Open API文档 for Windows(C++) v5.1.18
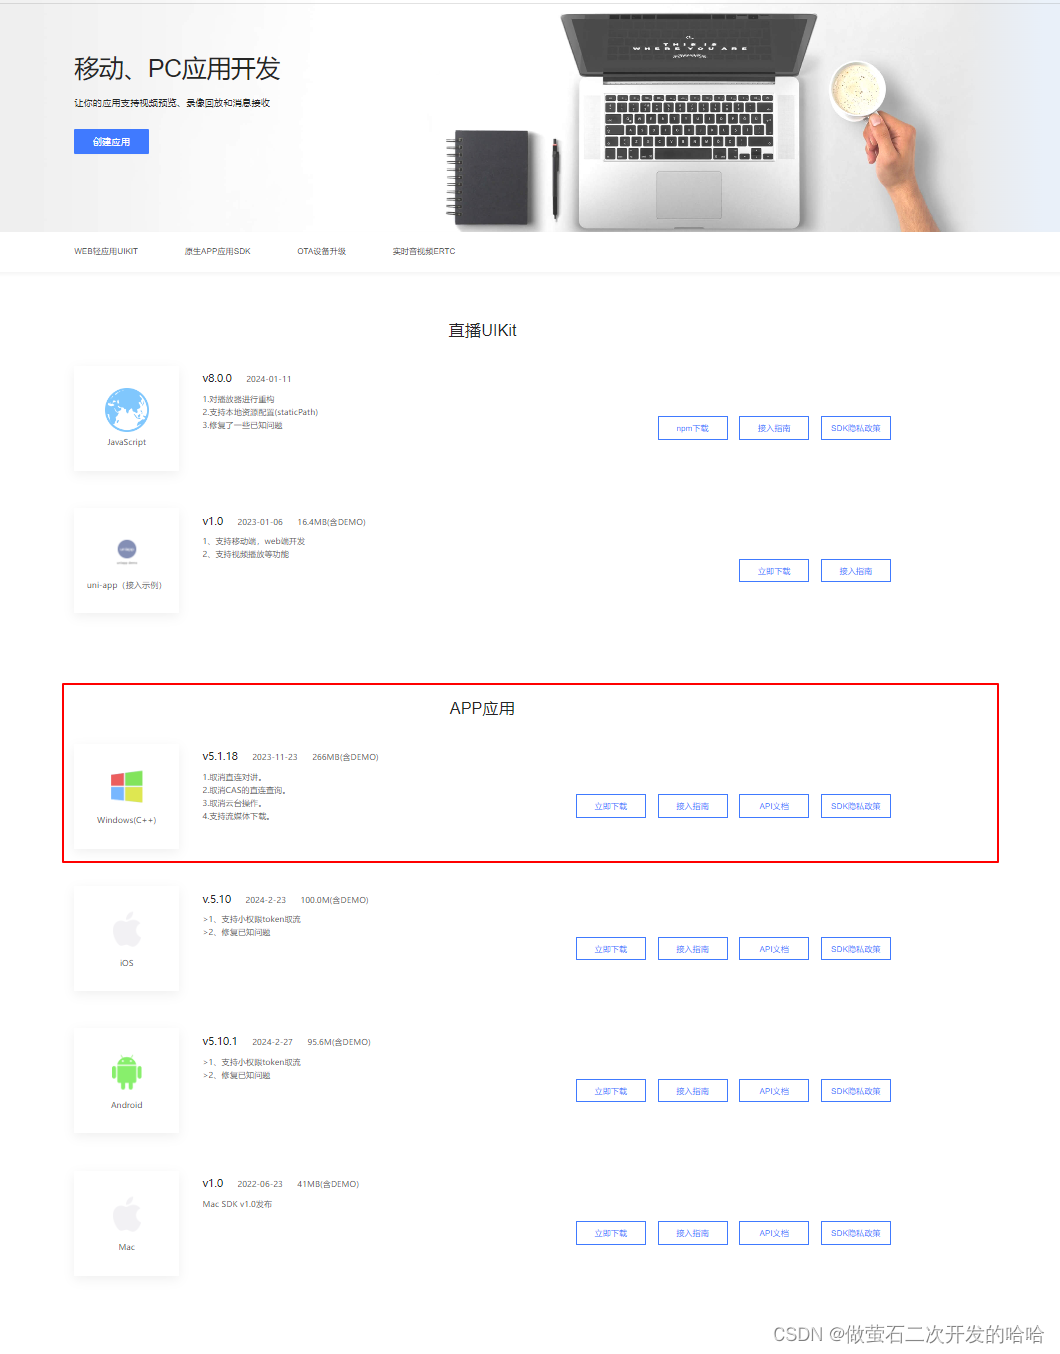Viewport: 1060px width, 1354px height. 774,806
